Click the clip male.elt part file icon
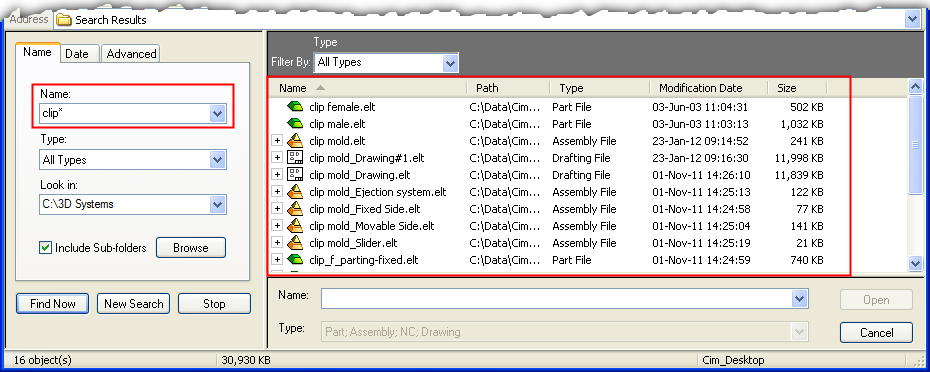Viewport: 930px width, 372px height. tap(295, 124)
